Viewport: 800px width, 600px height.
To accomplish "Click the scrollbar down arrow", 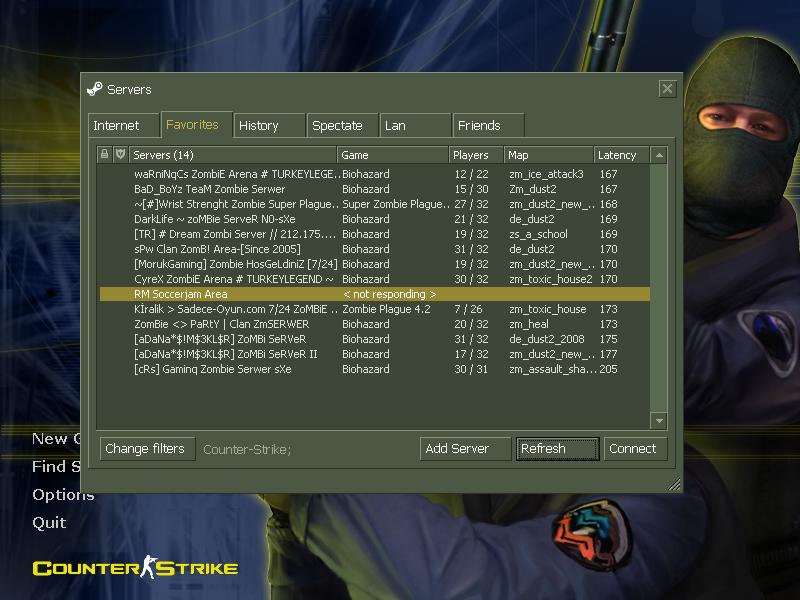I will (659, 420).
